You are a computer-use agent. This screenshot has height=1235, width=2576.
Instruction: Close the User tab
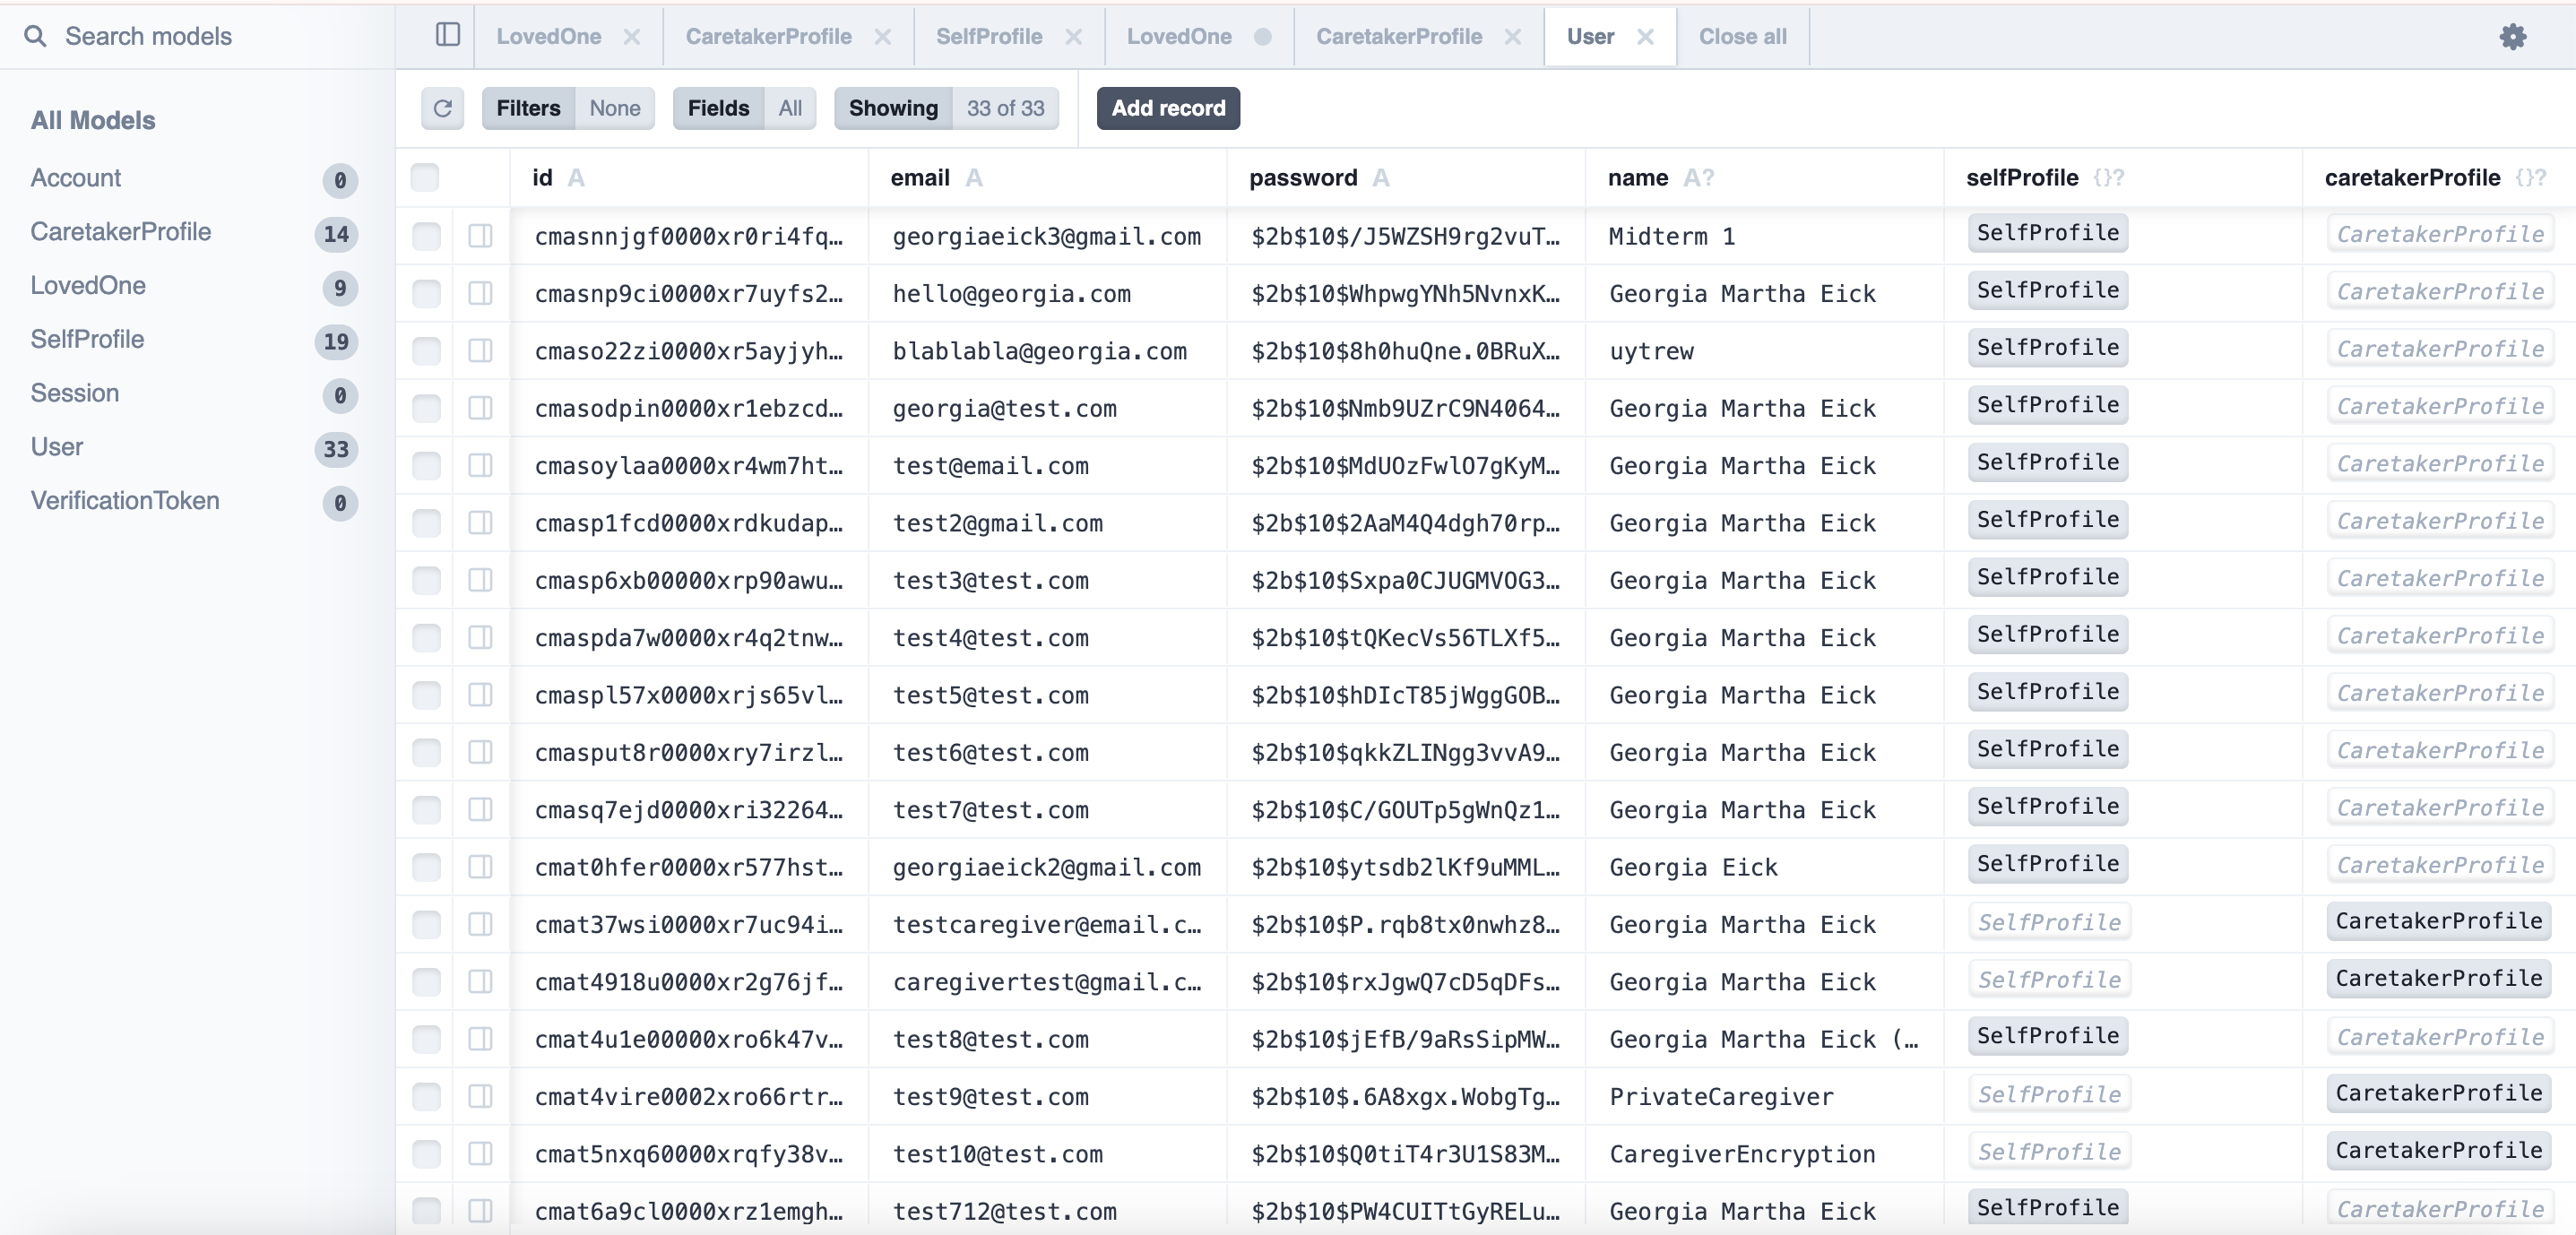click(x=1645, y=37)
